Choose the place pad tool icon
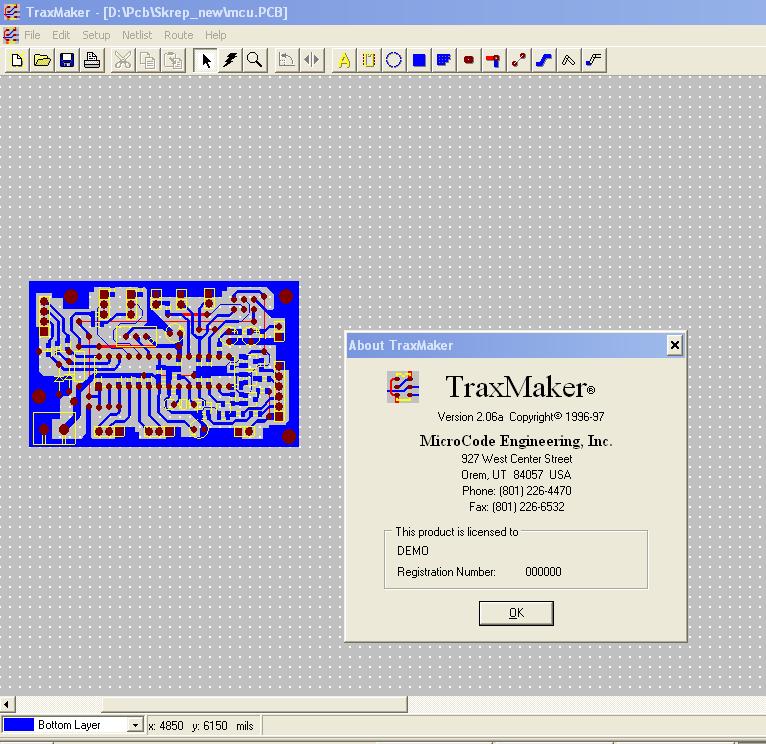Viewport: 766px width, 744px height. tap(468, 60)
